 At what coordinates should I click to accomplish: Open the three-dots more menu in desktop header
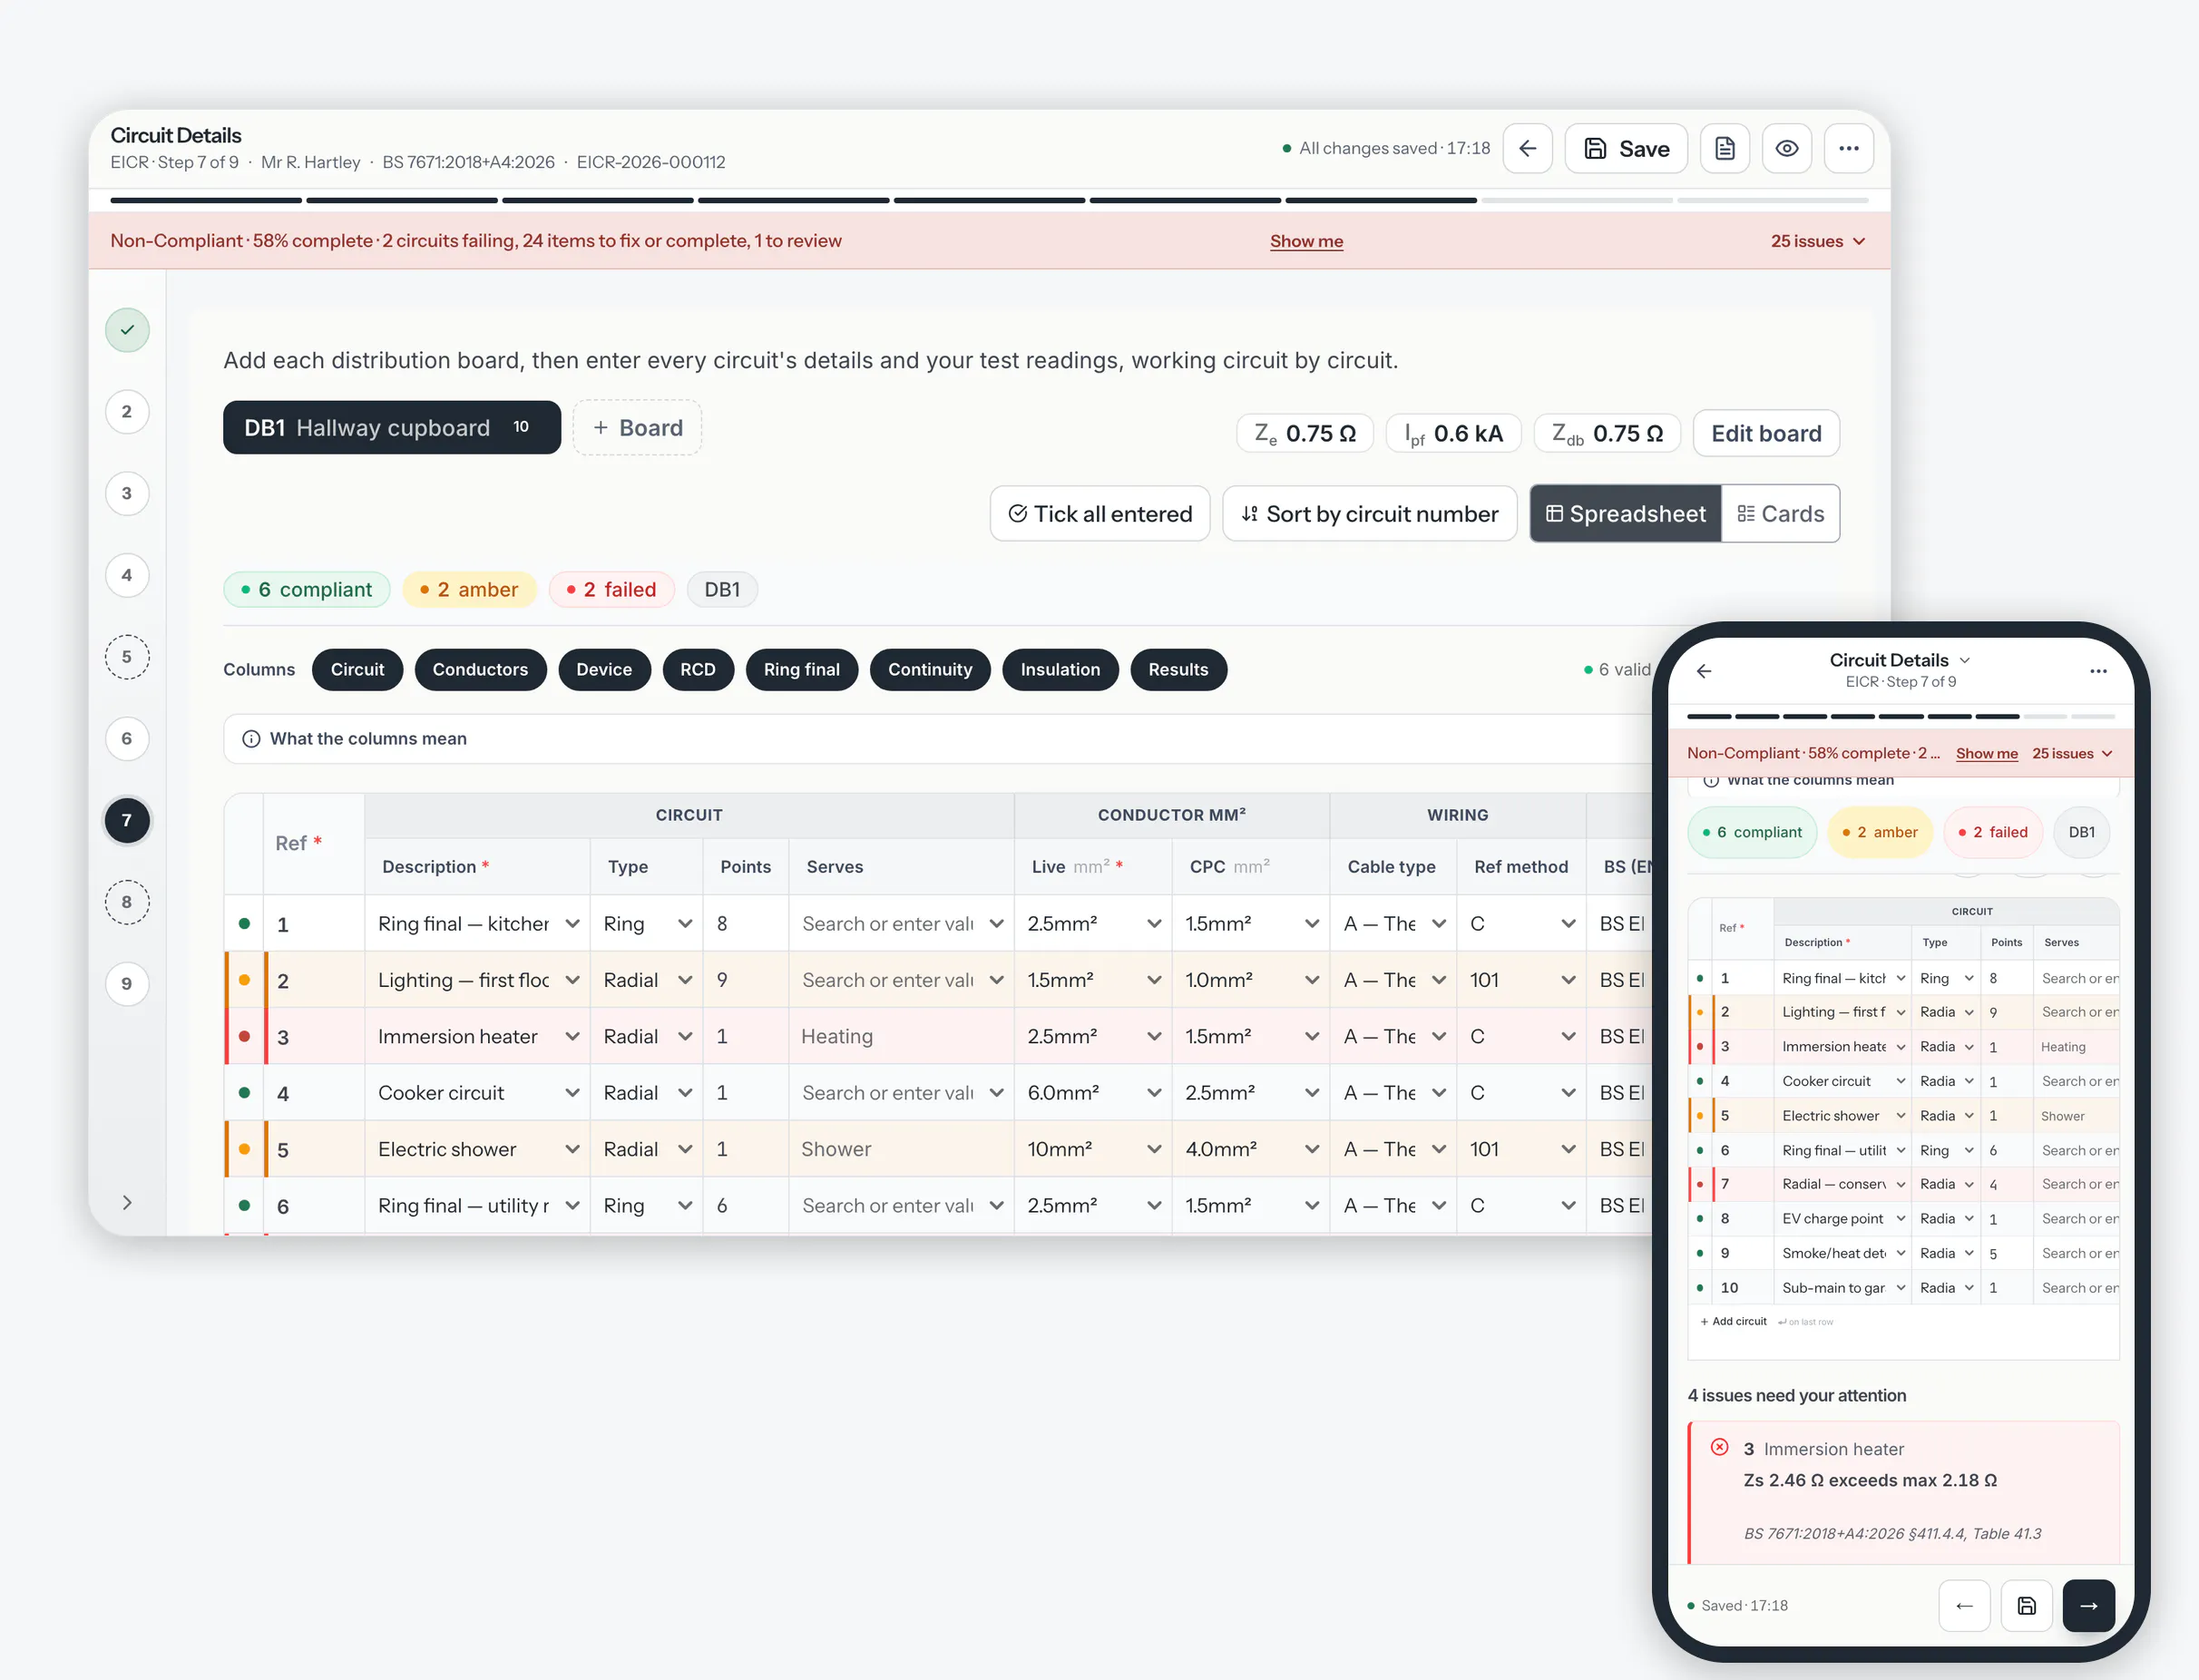pos(1848,149)
